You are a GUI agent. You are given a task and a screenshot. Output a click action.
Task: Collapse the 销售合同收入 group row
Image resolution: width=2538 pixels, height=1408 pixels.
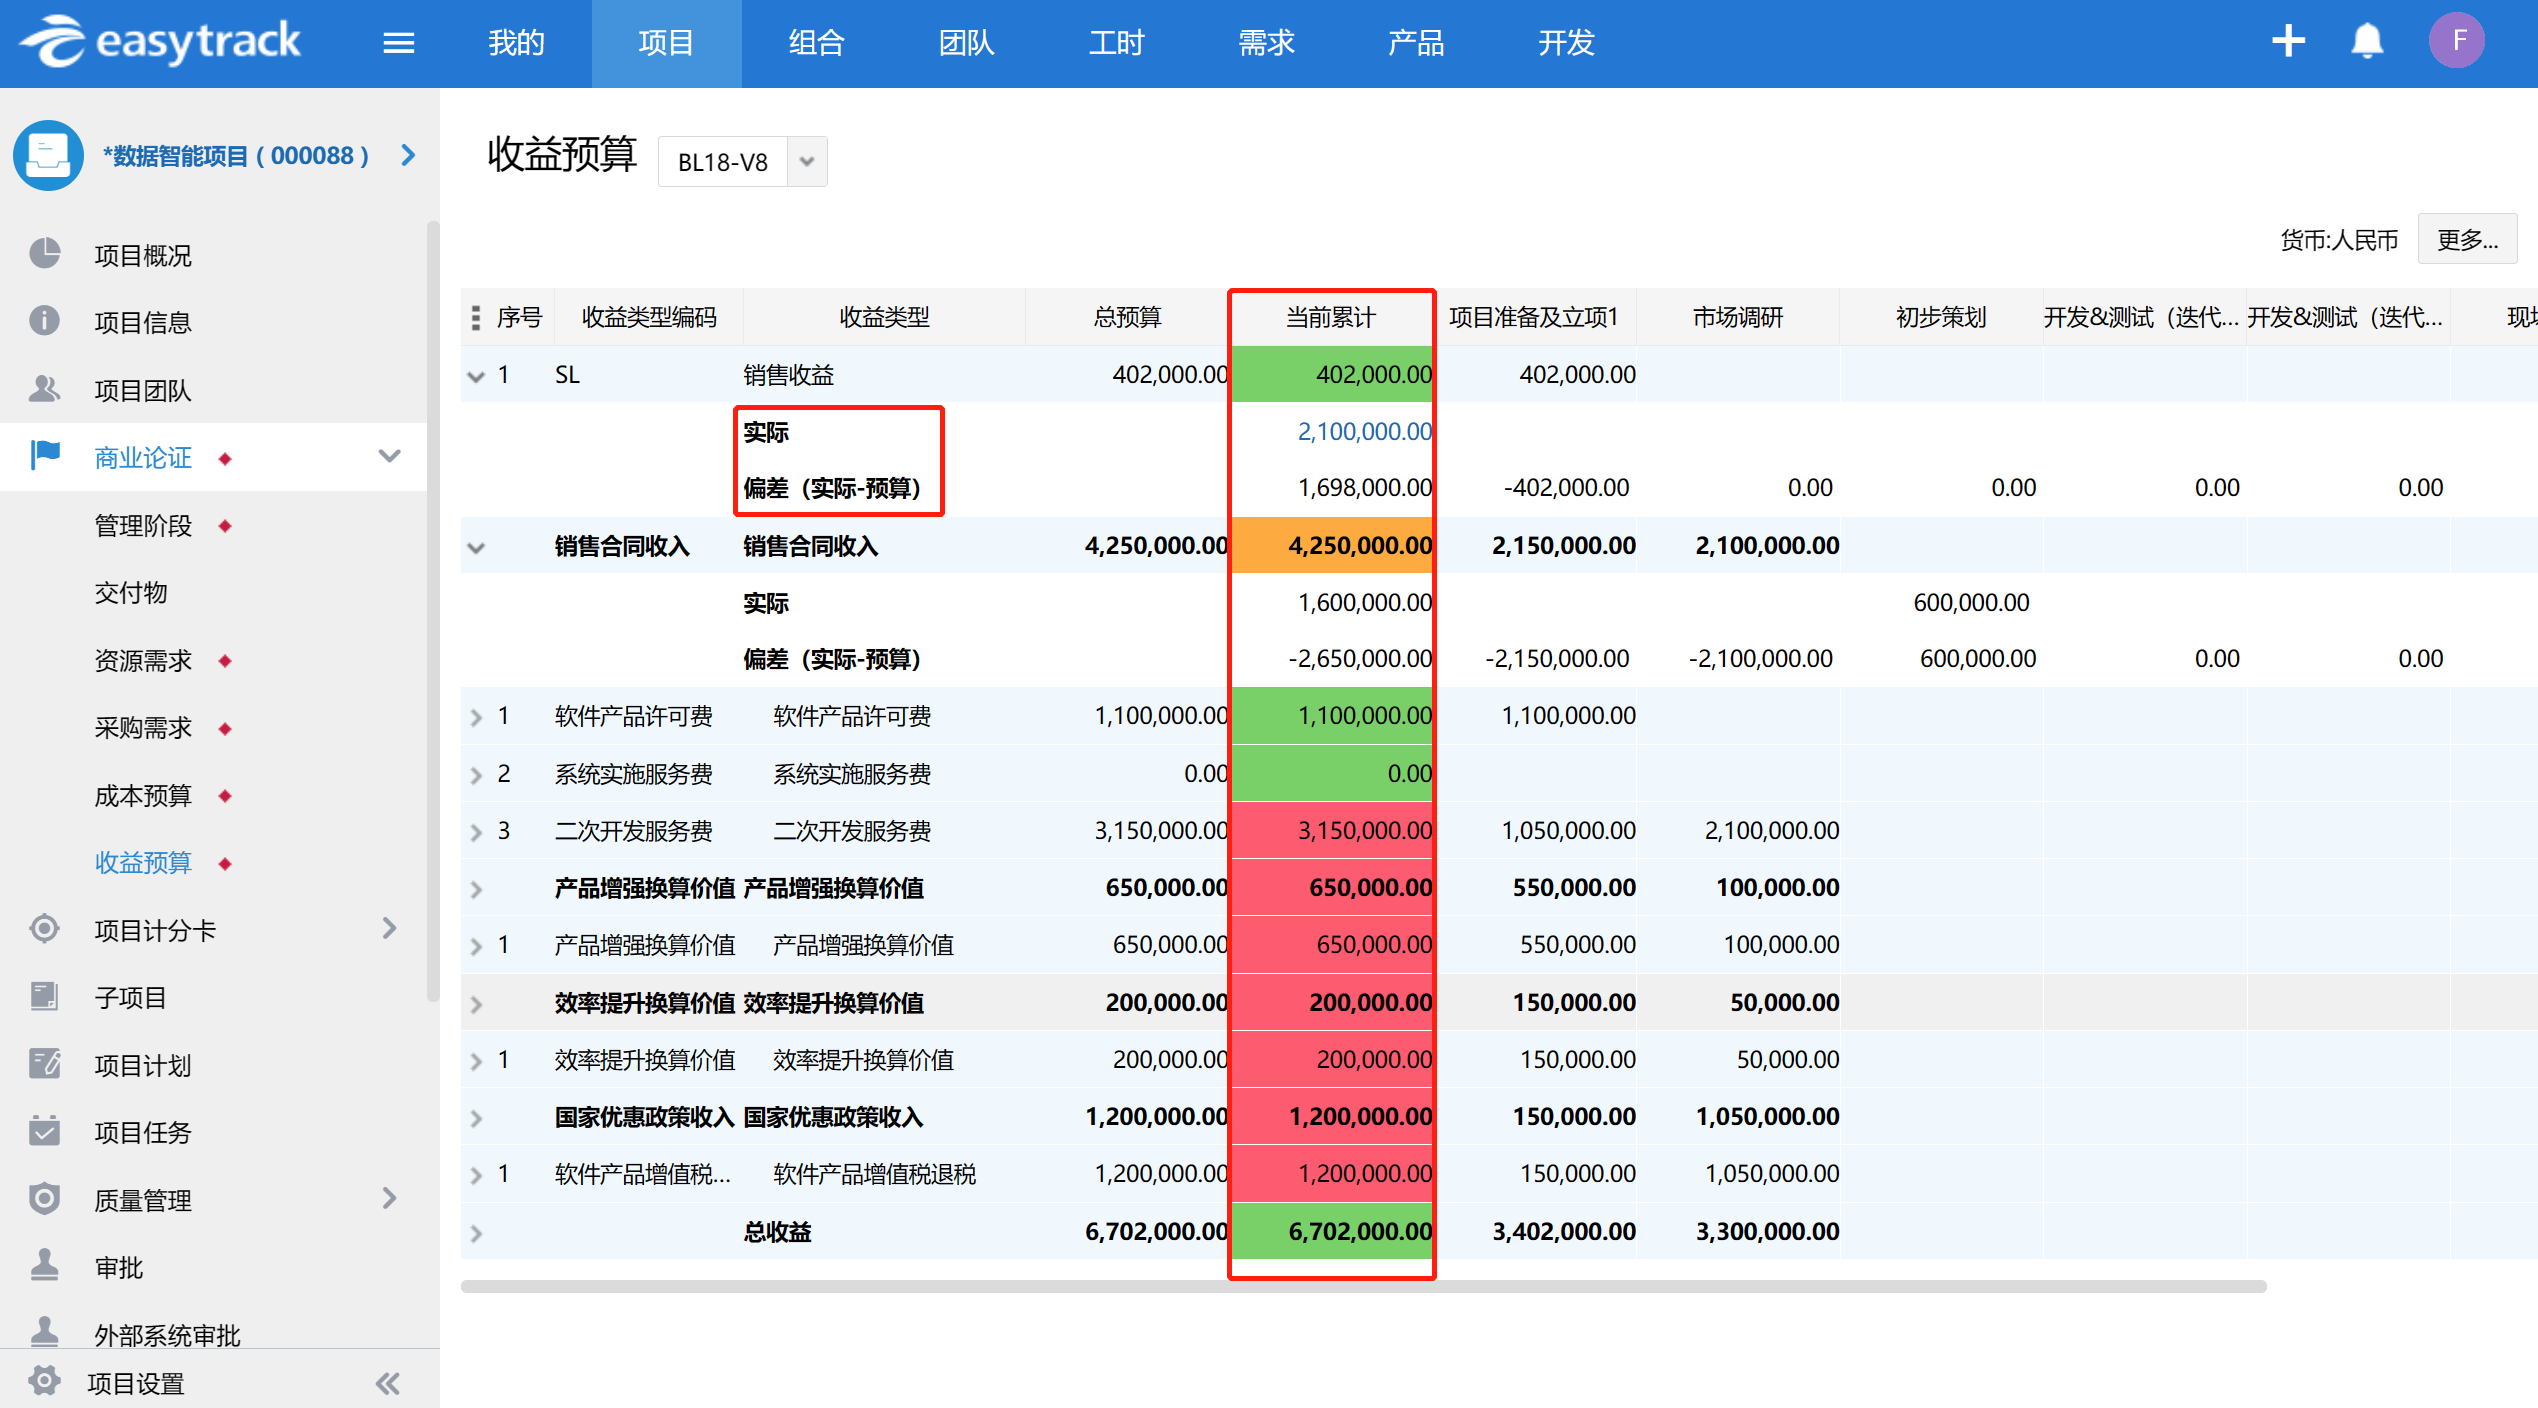coord(476,547)
